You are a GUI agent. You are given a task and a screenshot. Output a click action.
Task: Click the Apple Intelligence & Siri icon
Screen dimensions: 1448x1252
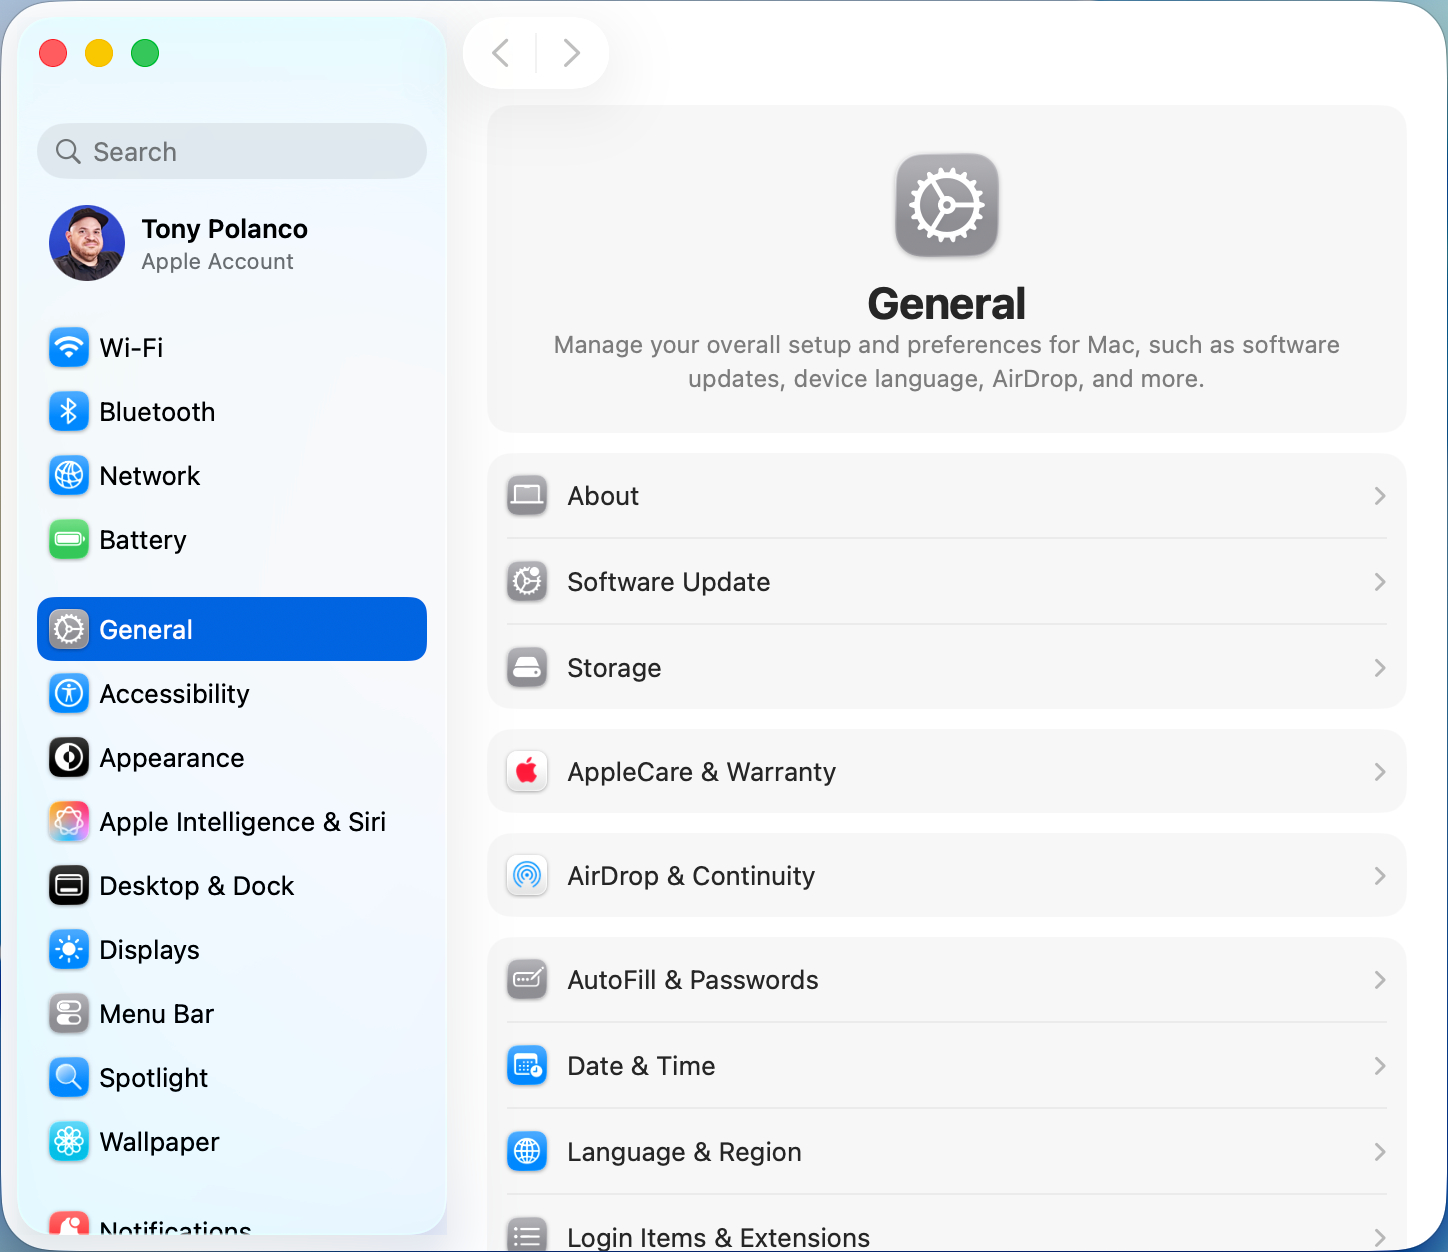(69, 822)
